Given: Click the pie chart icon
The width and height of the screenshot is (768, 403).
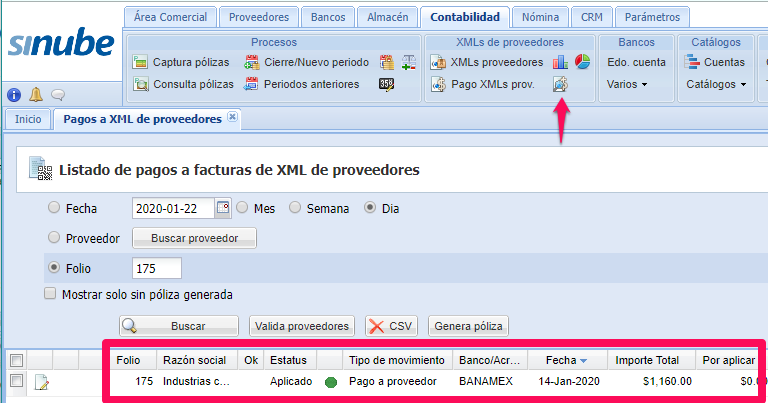Looking at the screenshot, I should pos(582,62).
